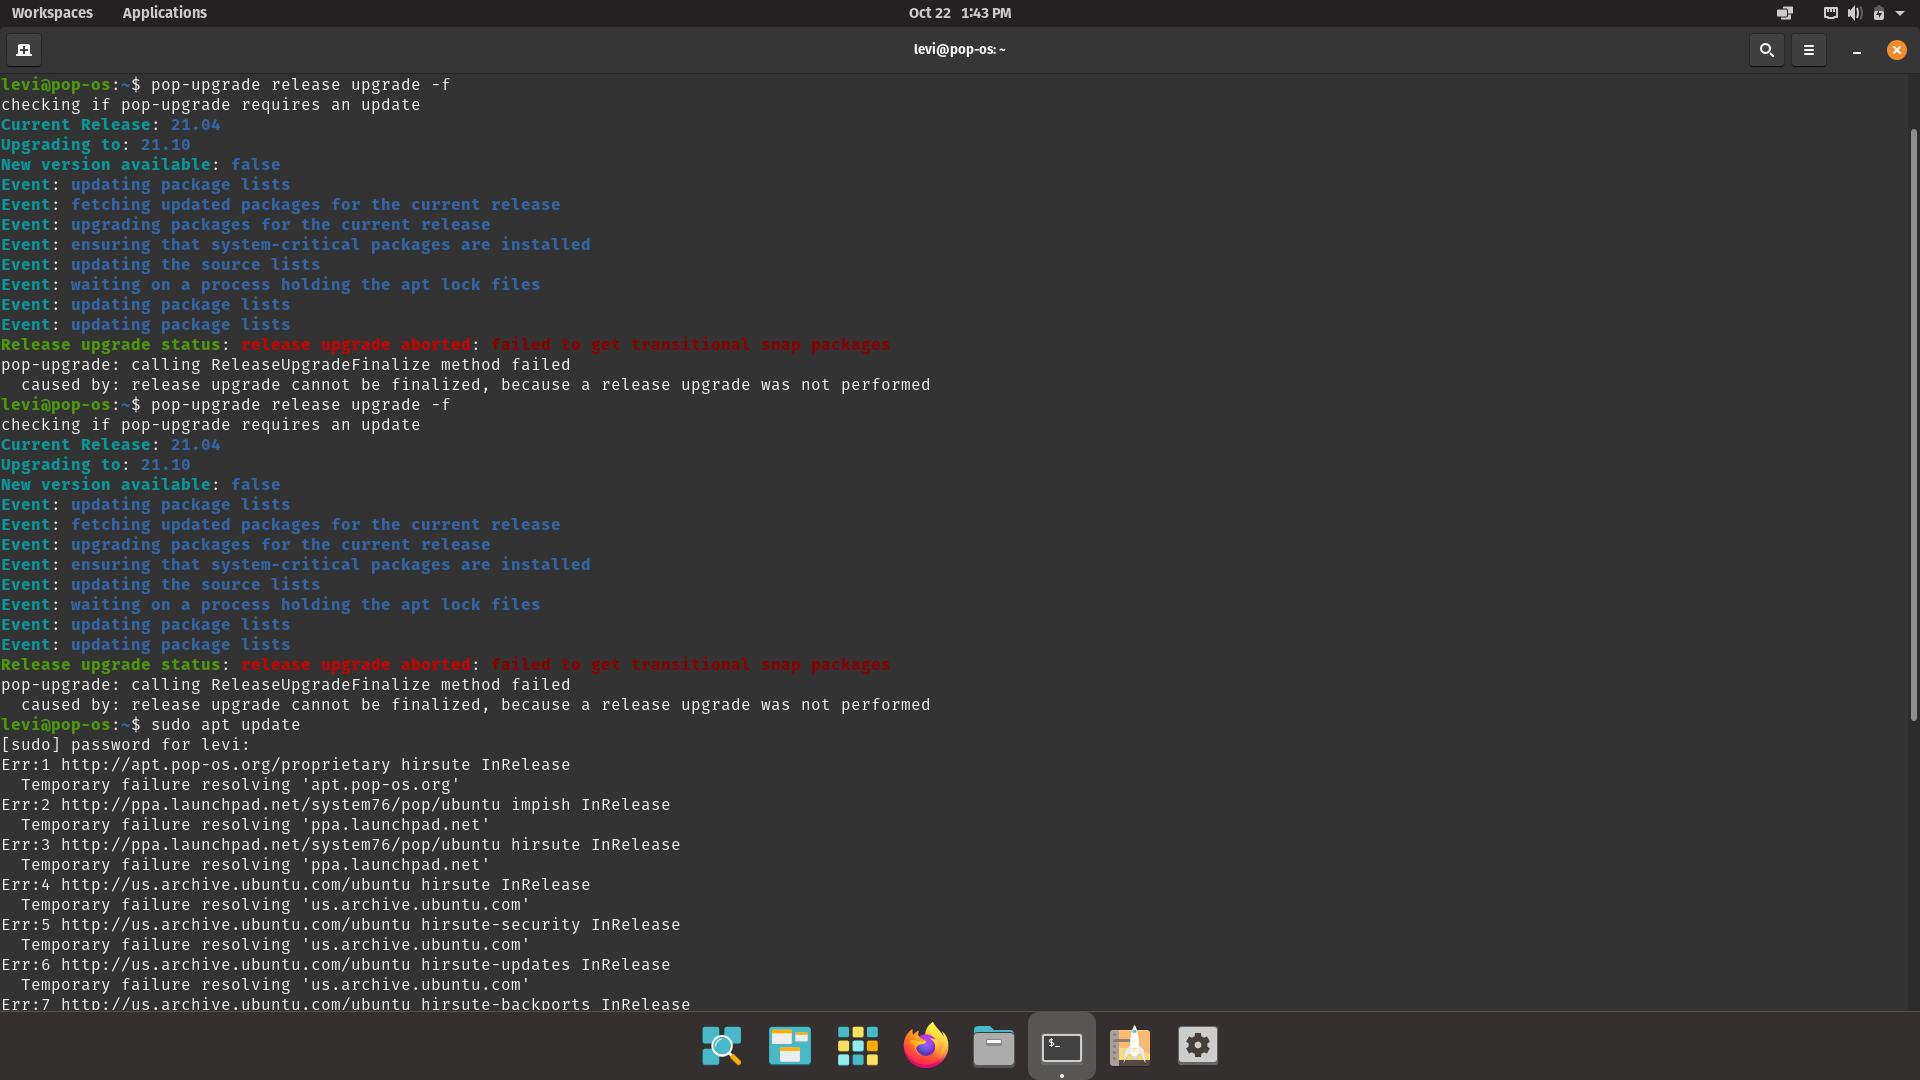This screenshot has width=1920, height=1080.
Task: Open the Files manager from dock
Action: (994, 1046)
